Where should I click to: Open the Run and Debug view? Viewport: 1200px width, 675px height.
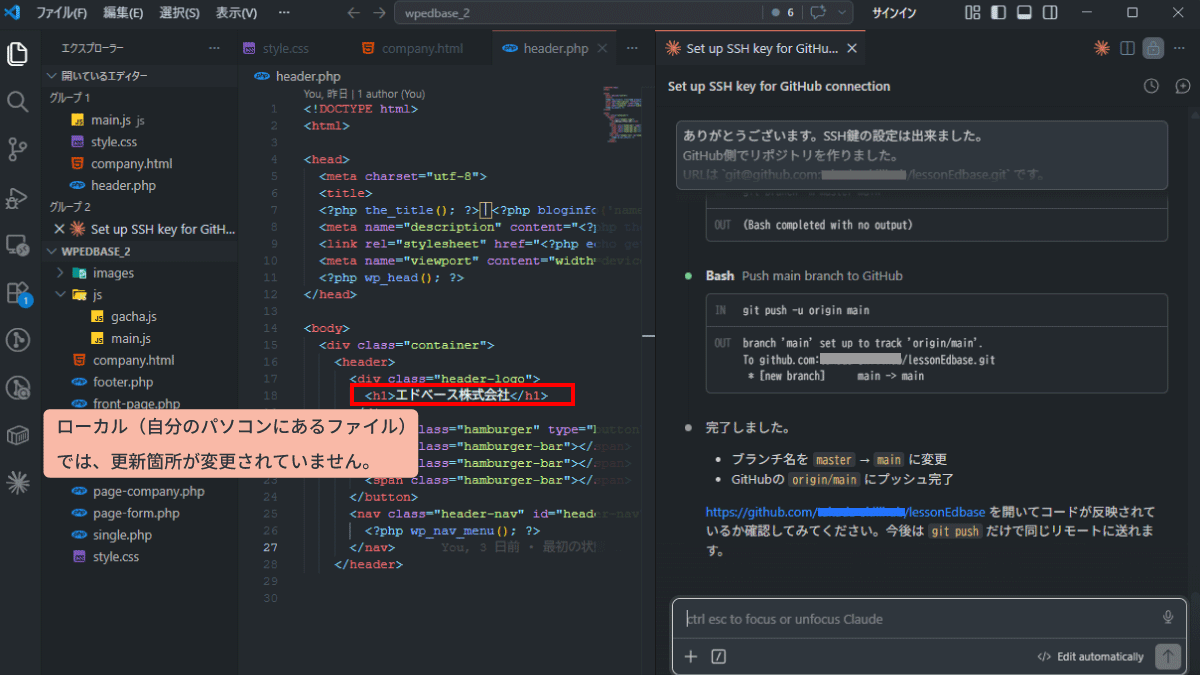tap(17, 198)
